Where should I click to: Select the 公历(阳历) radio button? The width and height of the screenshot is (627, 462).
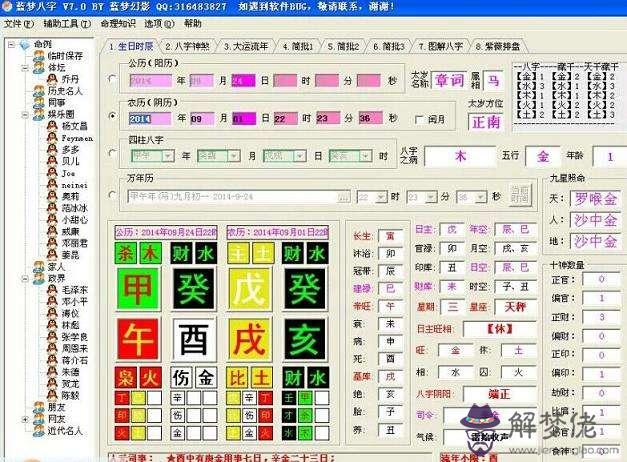pos(112,79)
